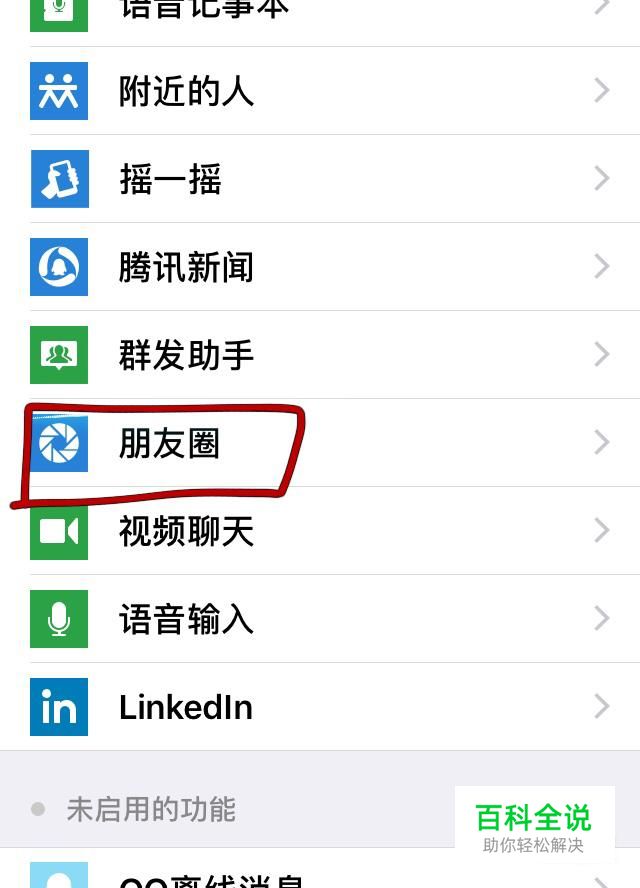Tap the 视频聊天 video camera icon

tap(59, 531)
